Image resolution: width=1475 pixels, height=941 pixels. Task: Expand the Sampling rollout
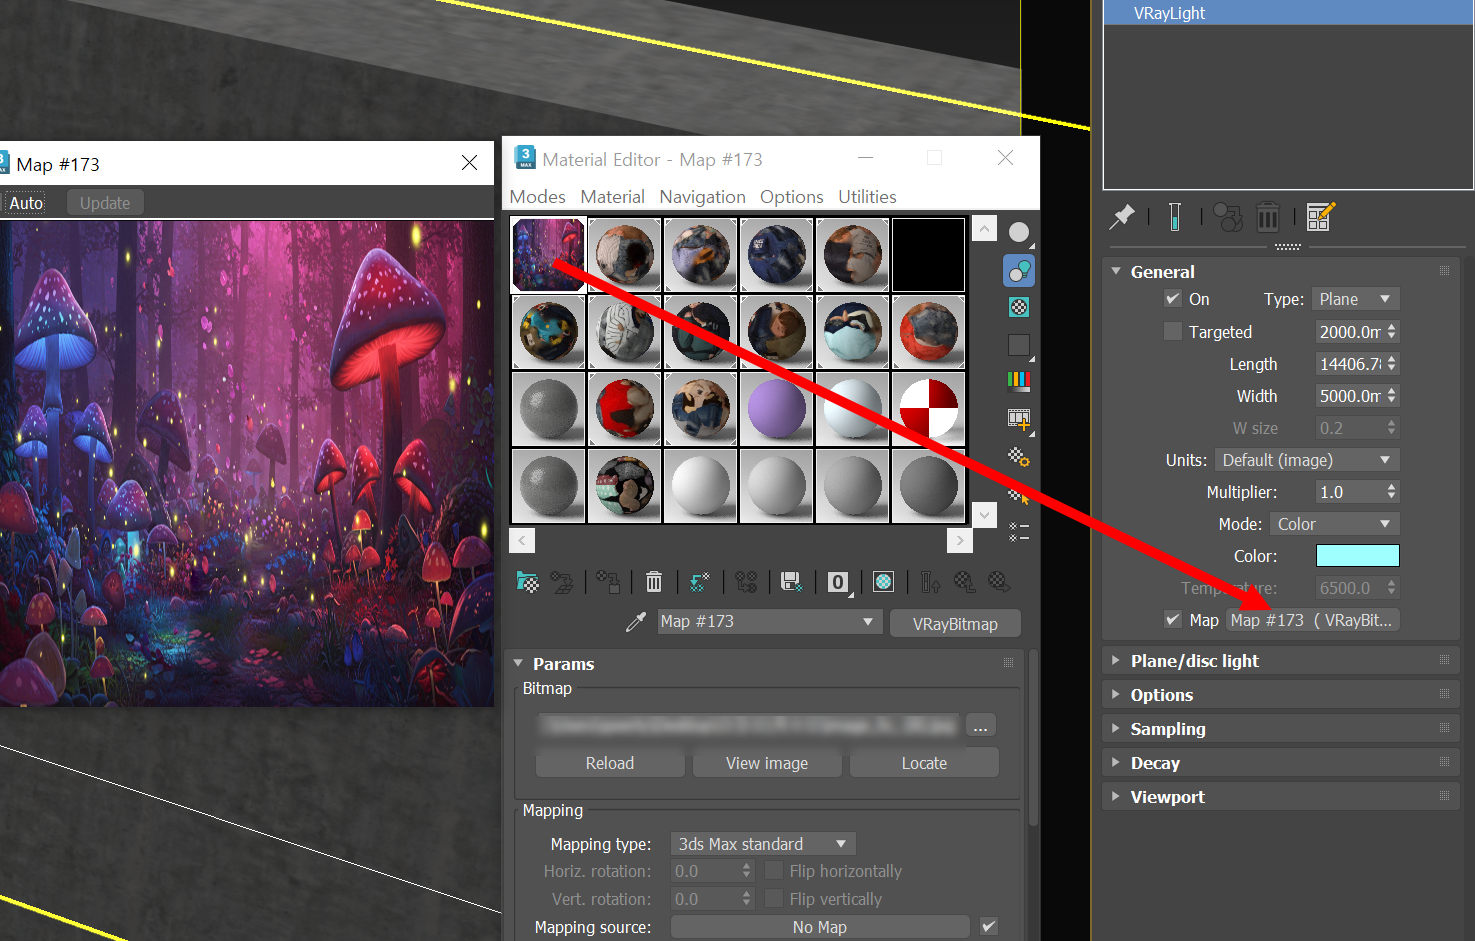pos(1280,729)
